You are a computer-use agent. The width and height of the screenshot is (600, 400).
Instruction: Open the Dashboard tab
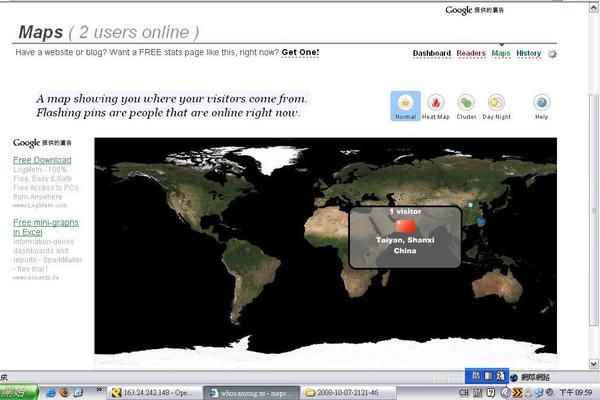click(432, 53)
